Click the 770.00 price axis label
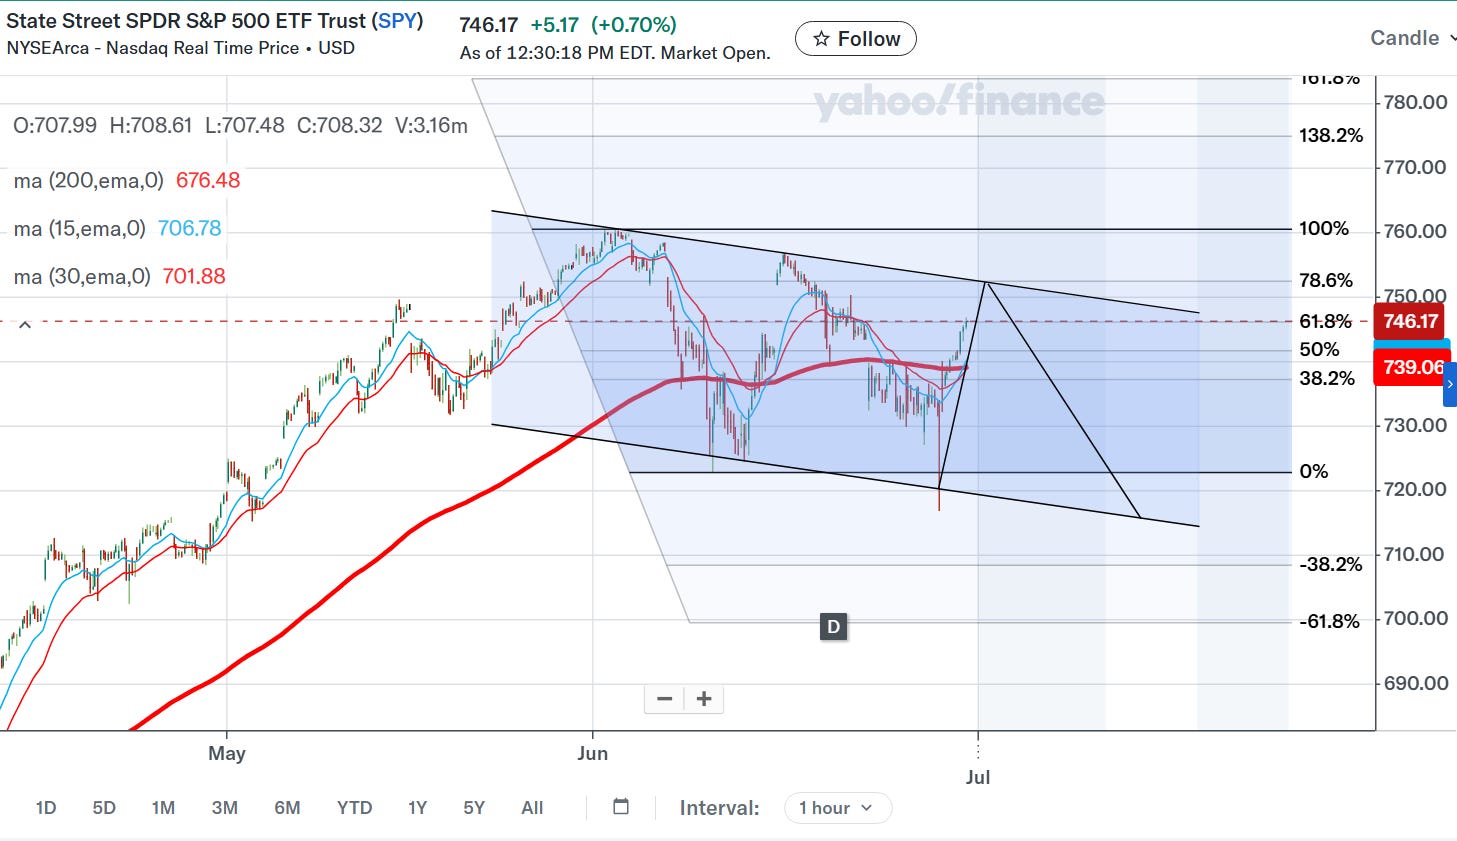The height and width of the screenshot is (841, 1457). [1415, 167]
